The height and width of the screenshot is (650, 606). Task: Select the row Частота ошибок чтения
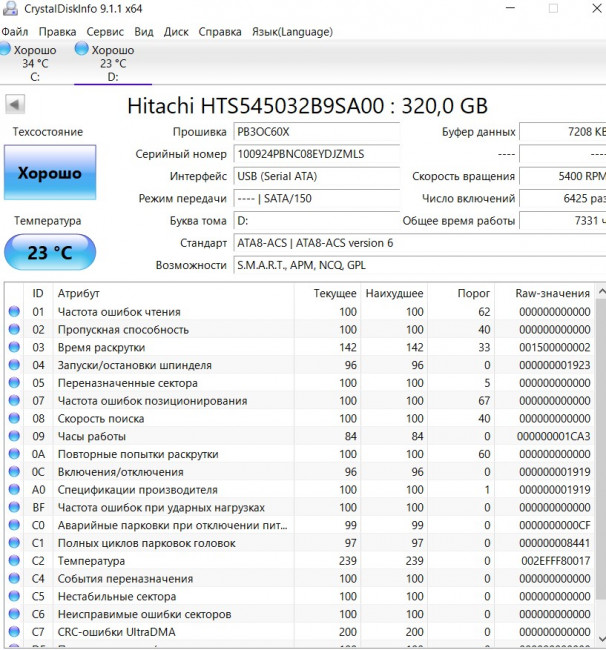[300, 311]
